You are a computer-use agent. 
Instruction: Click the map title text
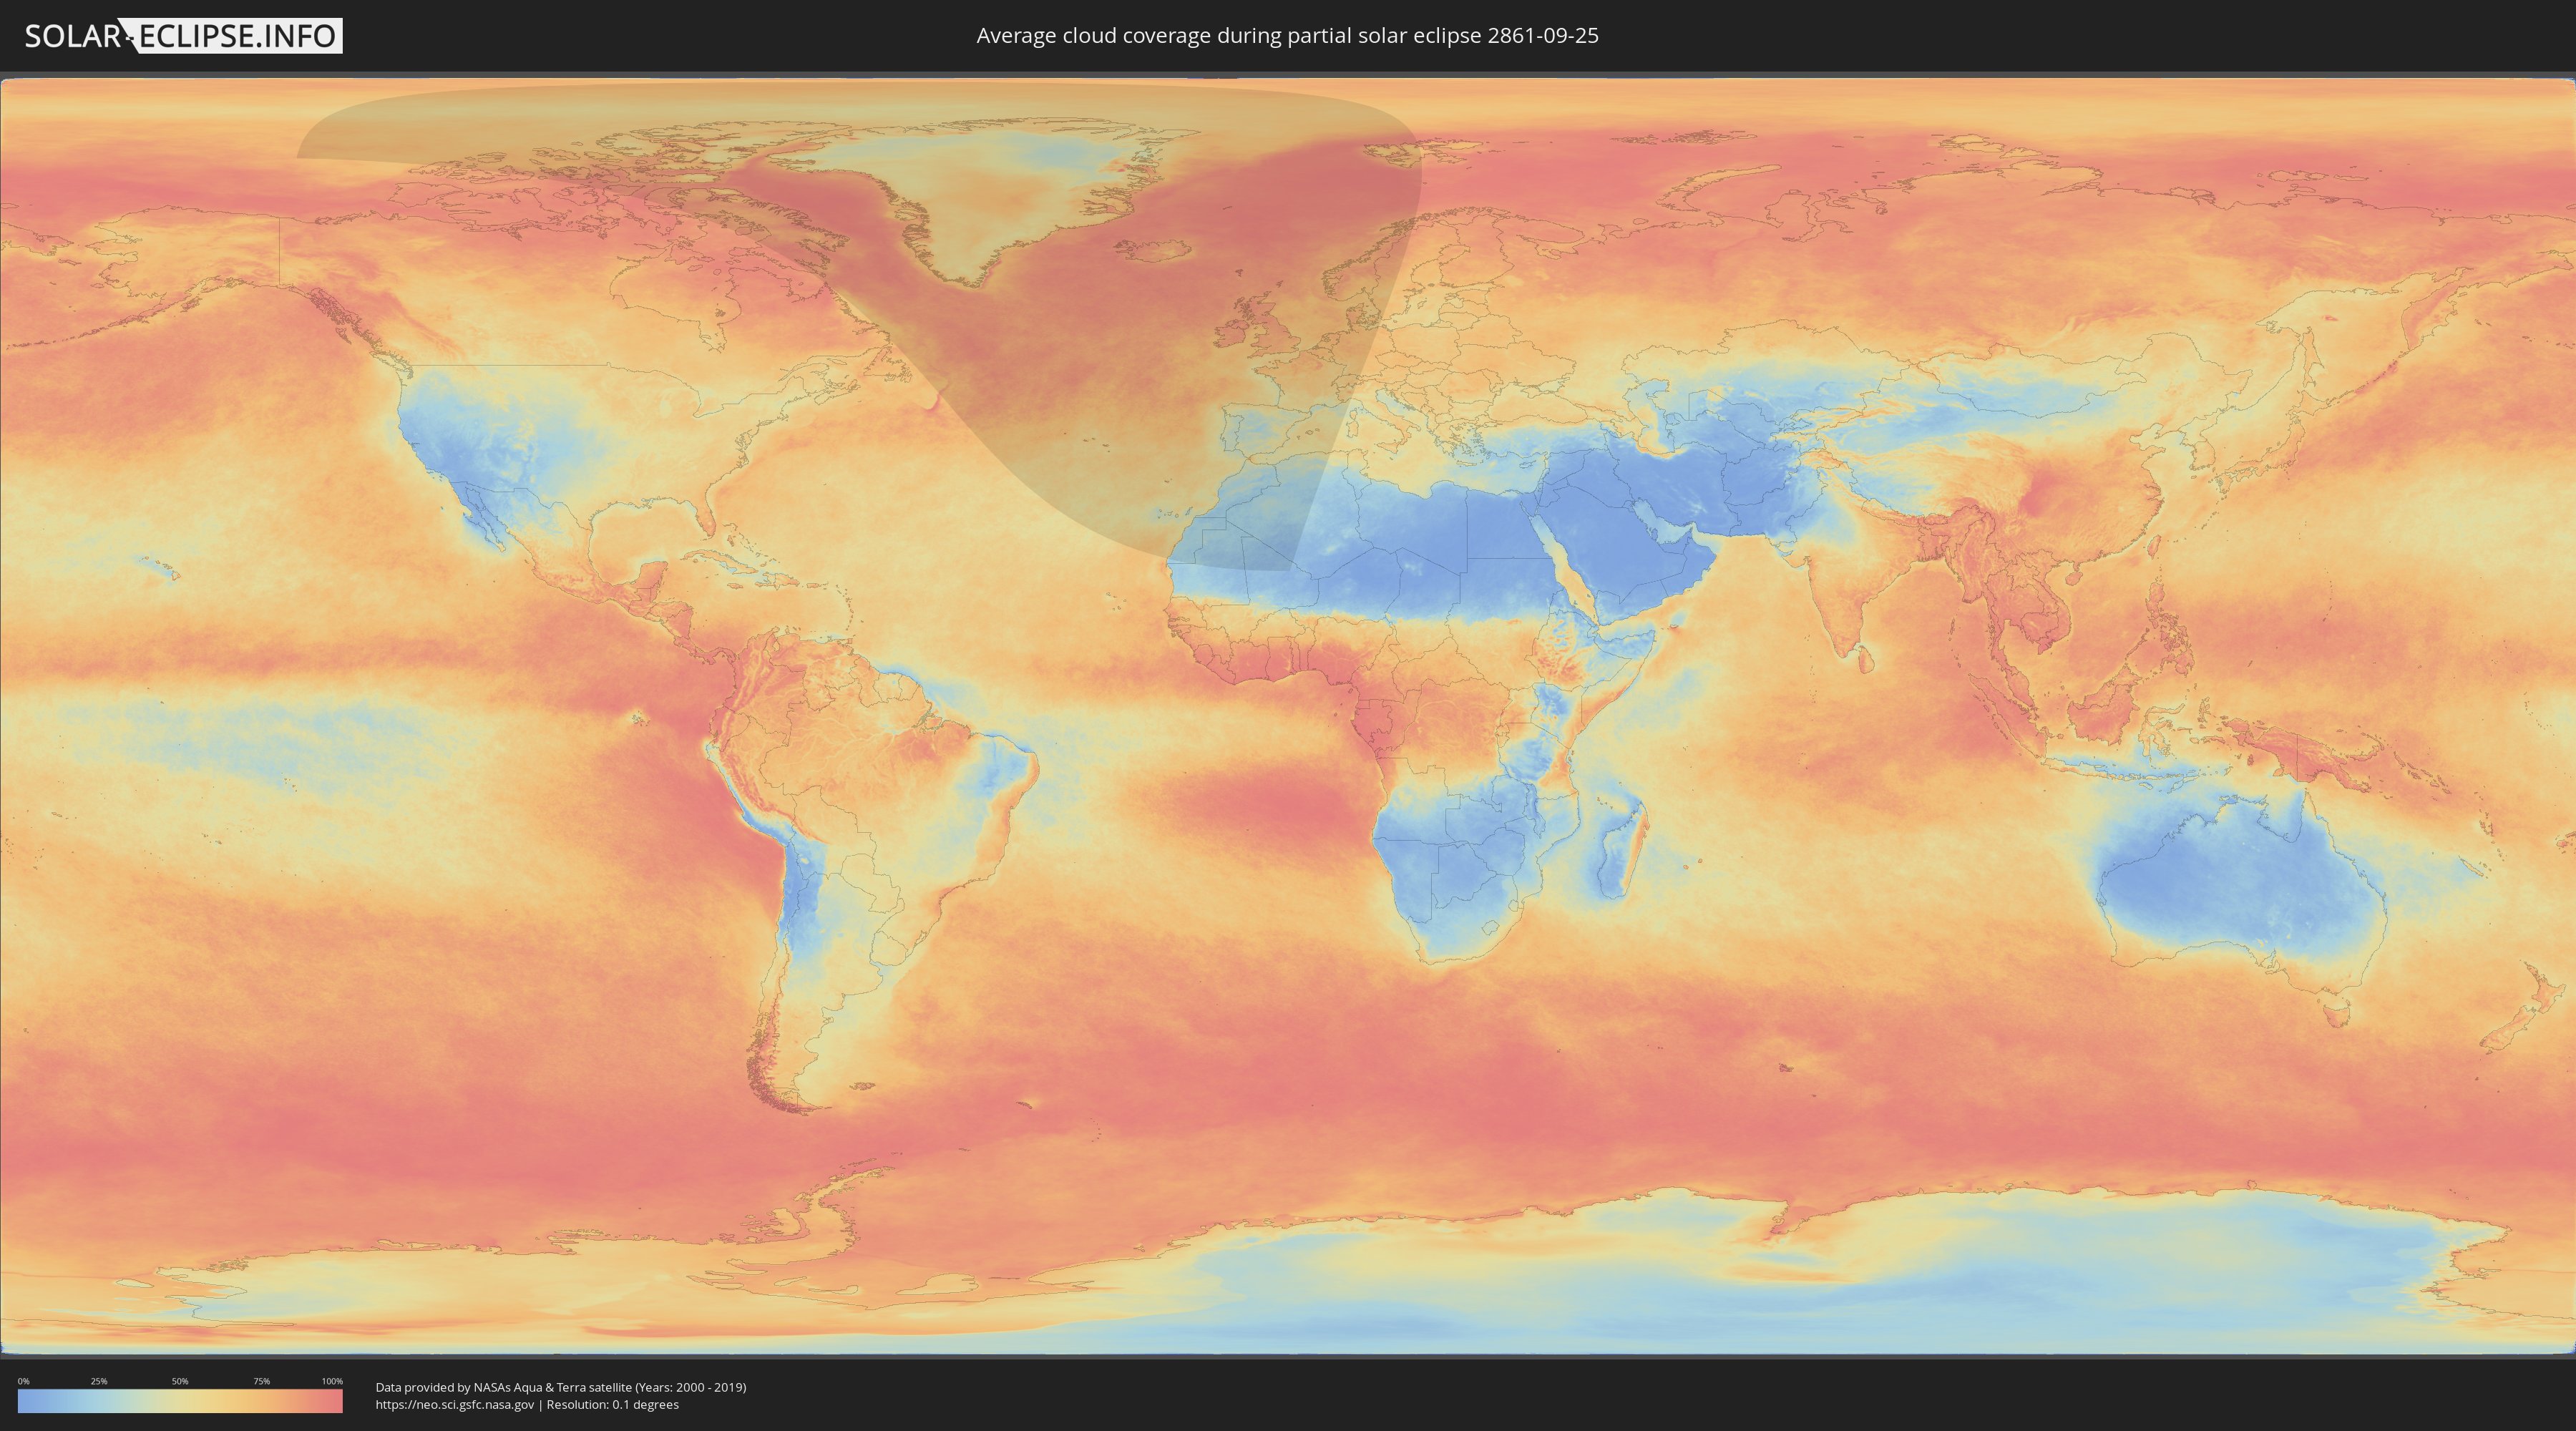click(x=1287, y=36)
